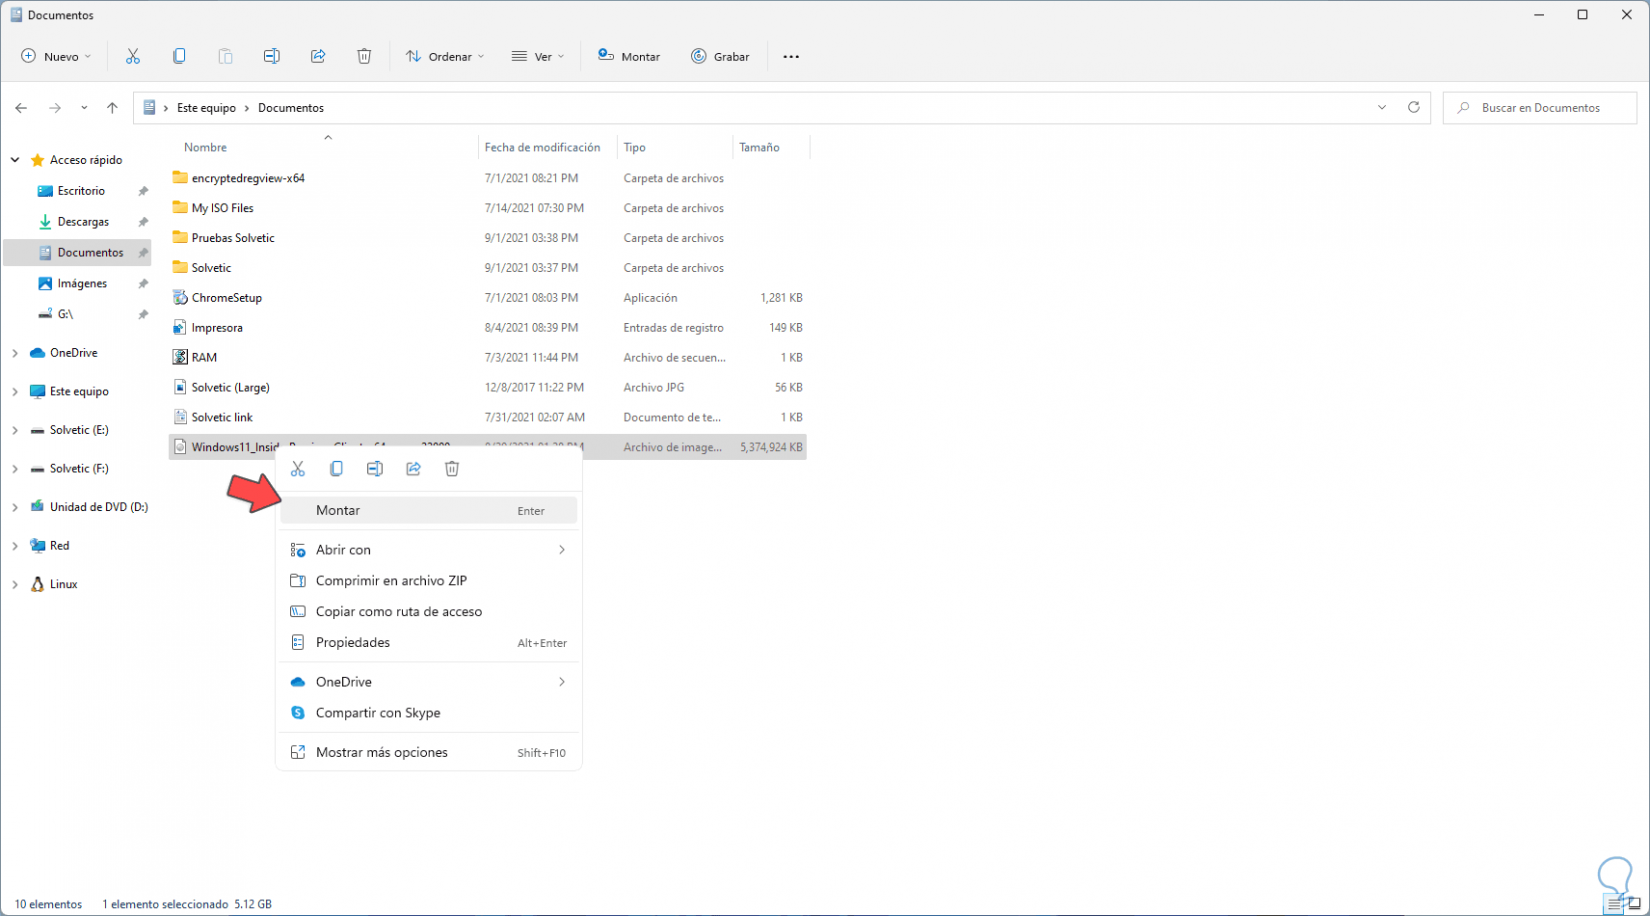Viewport: 1650px width, 916px height.
Task: Click the Rename icon in the top toolbar
Action: click(271, 57)
